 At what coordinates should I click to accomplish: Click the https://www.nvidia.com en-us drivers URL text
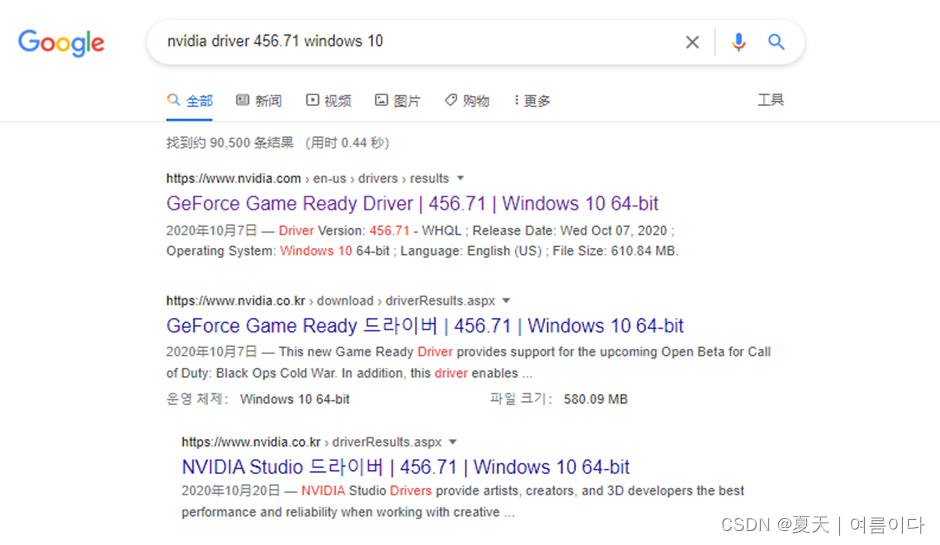308,179
